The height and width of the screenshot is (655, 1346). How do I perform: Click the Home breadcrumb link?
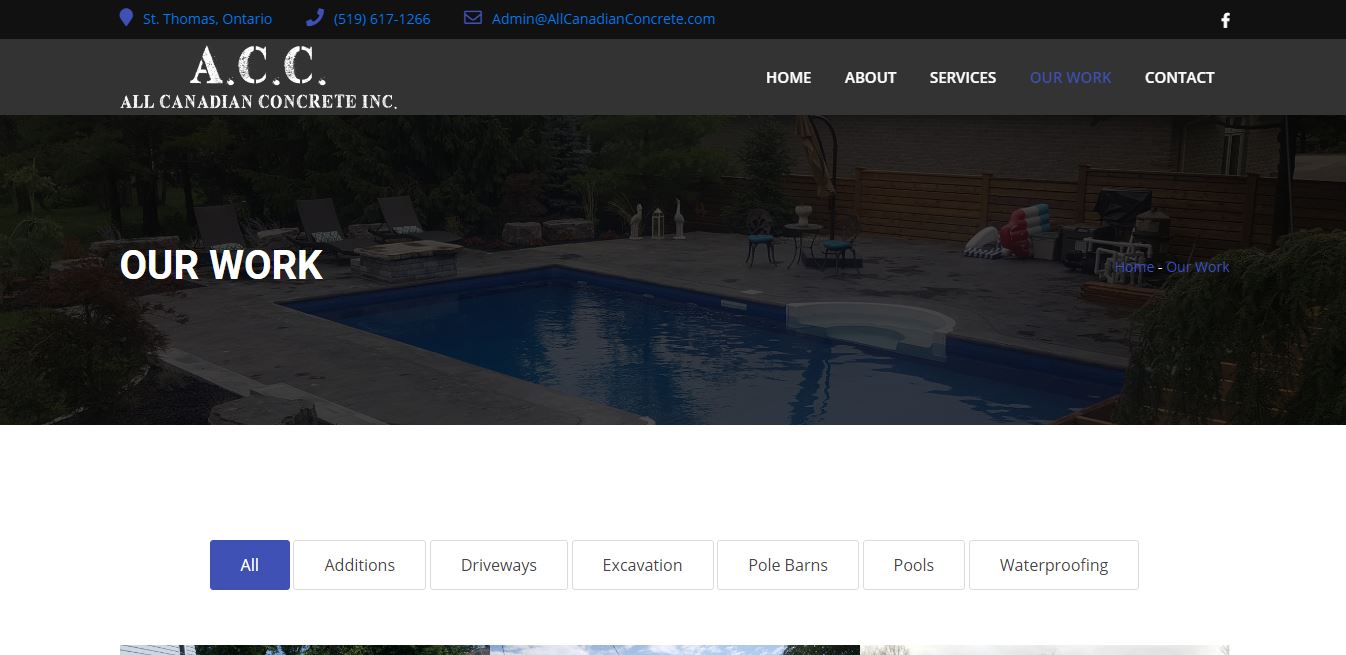click(x=1134, y=267)
